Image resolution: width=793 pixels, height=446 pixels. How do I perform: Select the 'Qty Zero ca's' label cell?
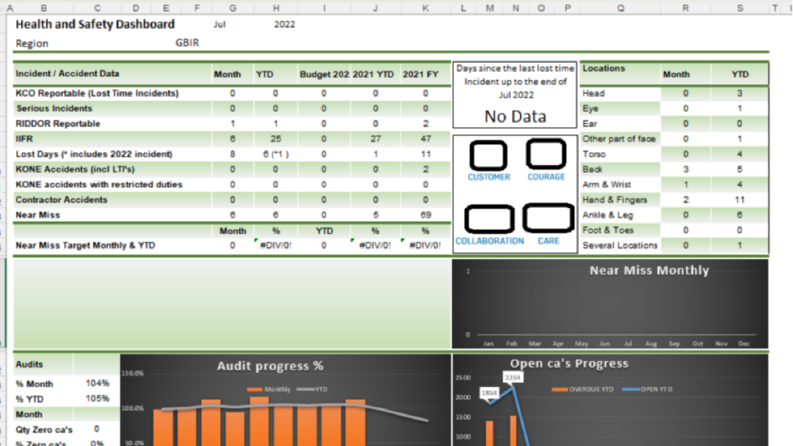(44, 430)
